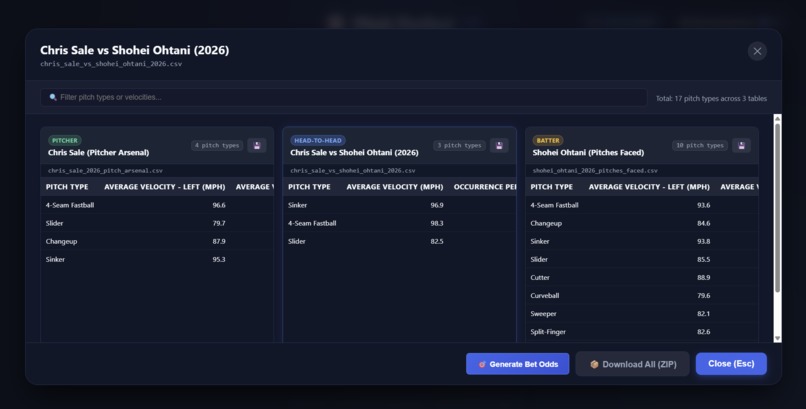
Task: Click the vertical scrollbar thumb
Action: (777, 208)
